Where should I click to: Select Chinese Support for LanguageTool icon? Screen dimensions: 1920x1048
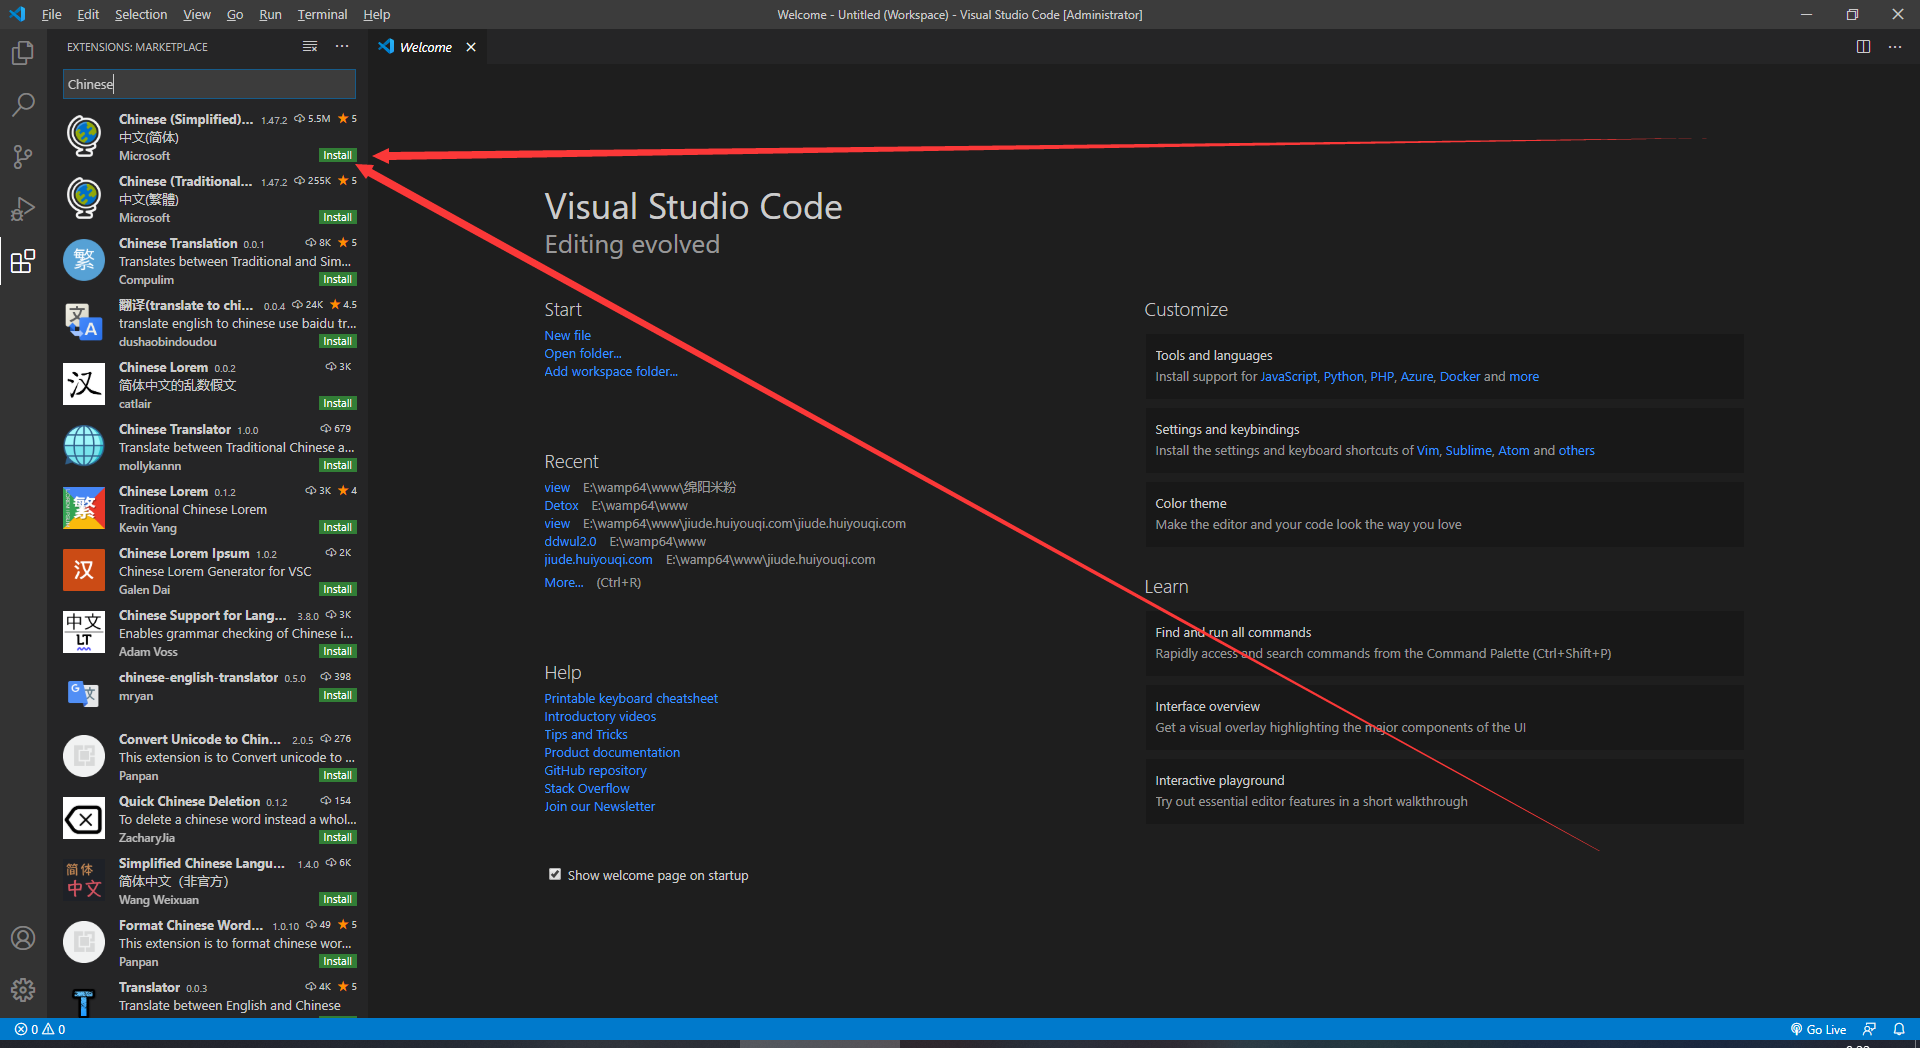[x=84, y=632]
